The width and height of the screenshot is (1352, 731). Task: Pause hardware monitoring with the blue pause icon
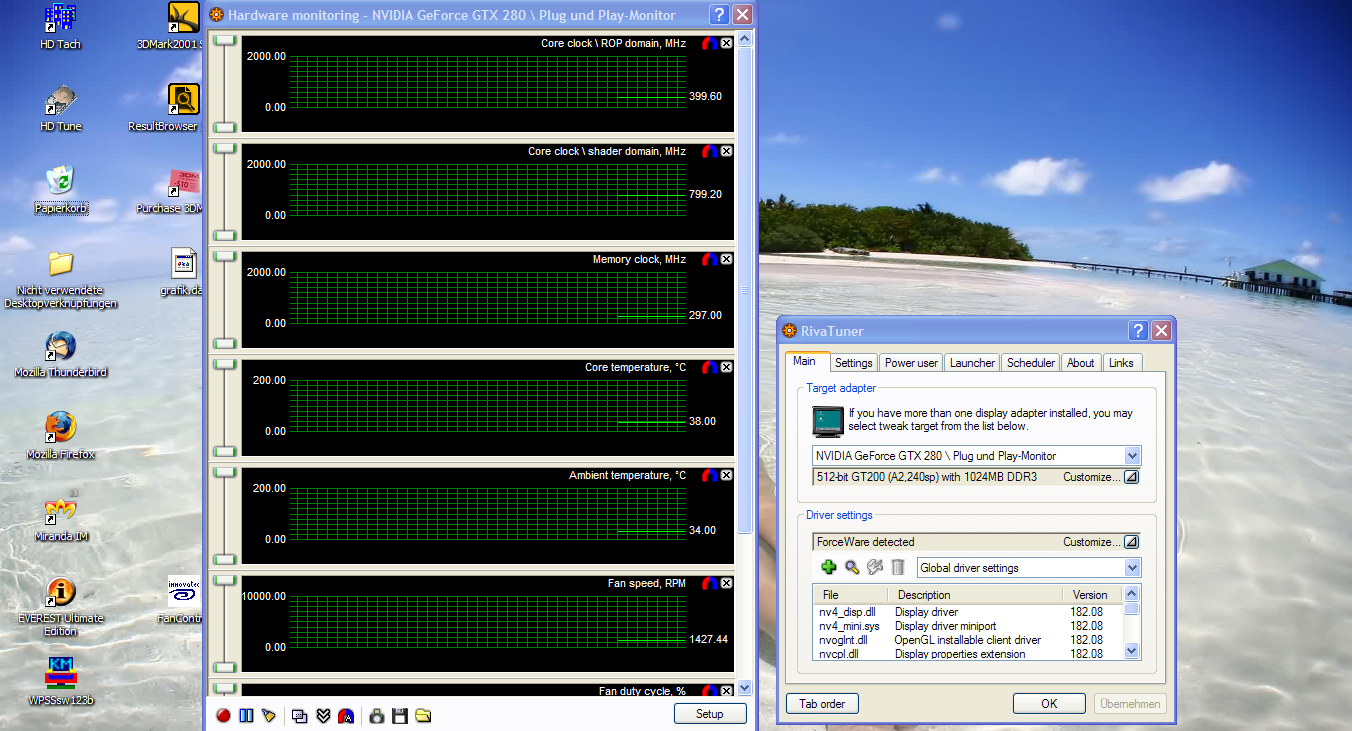pyautogui.click(x=246, y=715)
